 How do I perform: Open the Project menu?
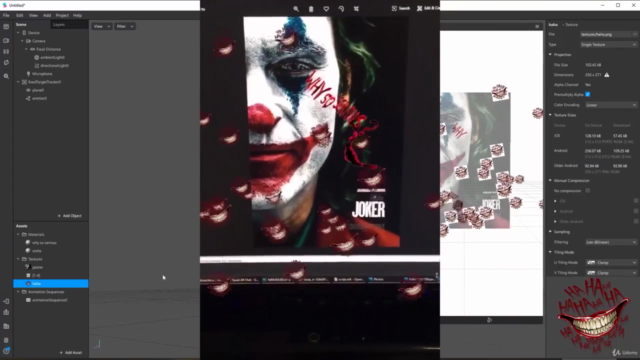pyautogui.click(x=62, y=15)
